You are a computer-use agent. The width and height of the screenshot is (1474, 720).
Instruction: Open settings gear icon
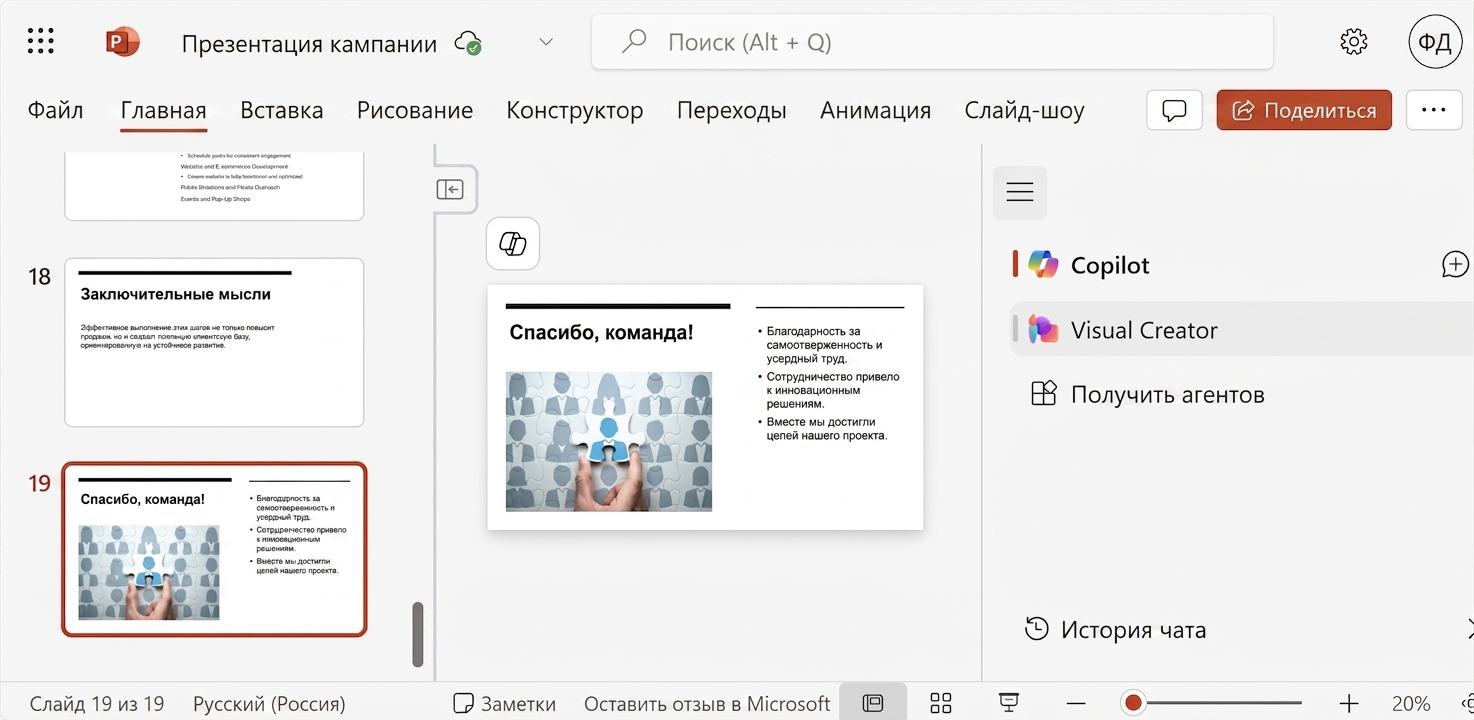1353,42
